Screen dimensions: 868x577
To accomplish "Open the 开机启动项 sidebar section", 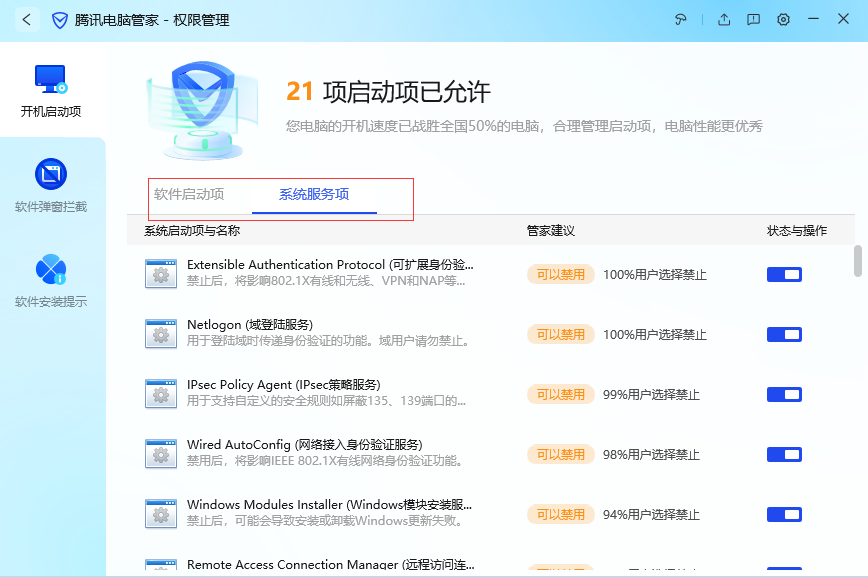I will point(51,91).
